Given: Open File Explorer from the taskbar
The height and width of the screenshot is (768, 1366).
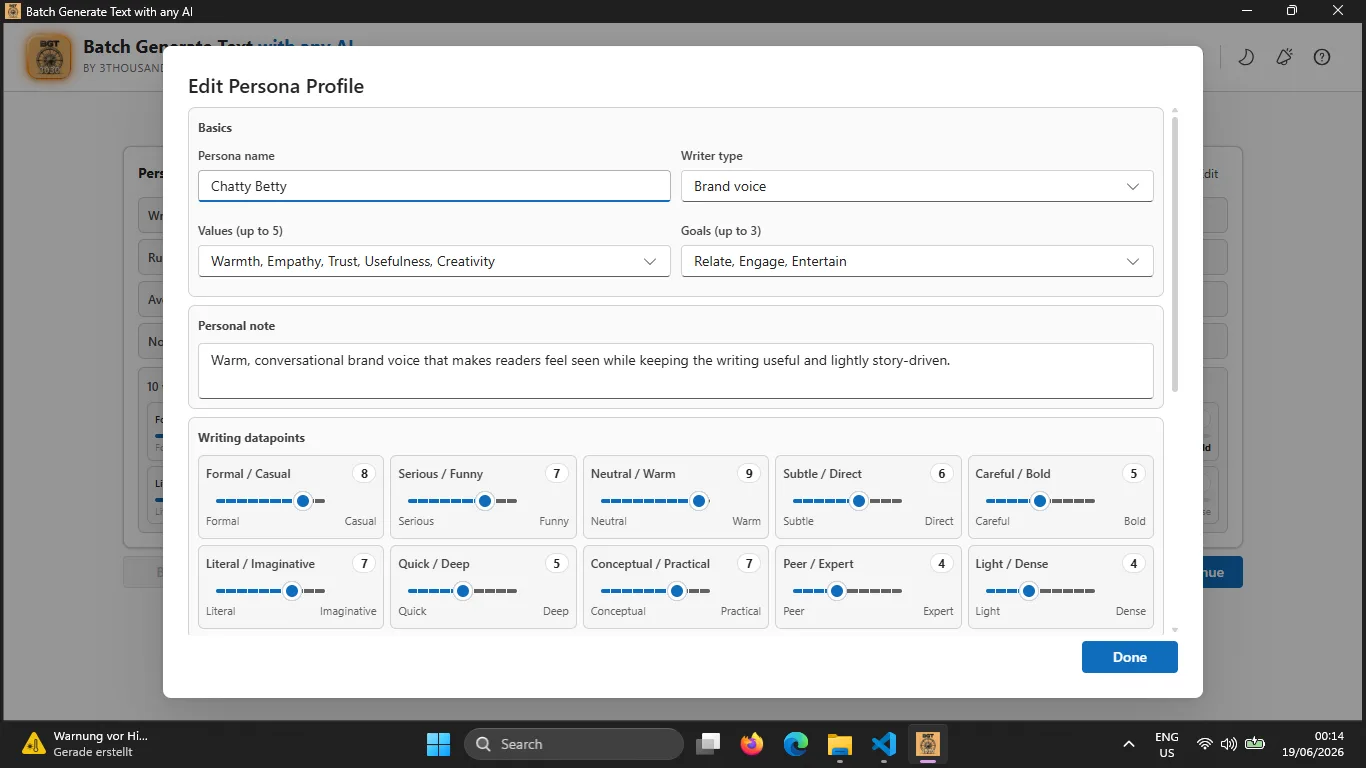Looking at the screenshot, I should pyautogui.click(x=839, y=744).
